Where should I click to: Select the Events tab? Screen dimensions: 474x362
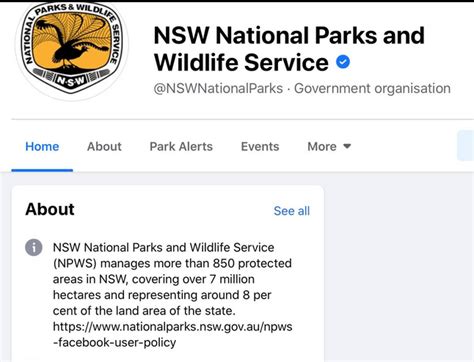[260, 146]
